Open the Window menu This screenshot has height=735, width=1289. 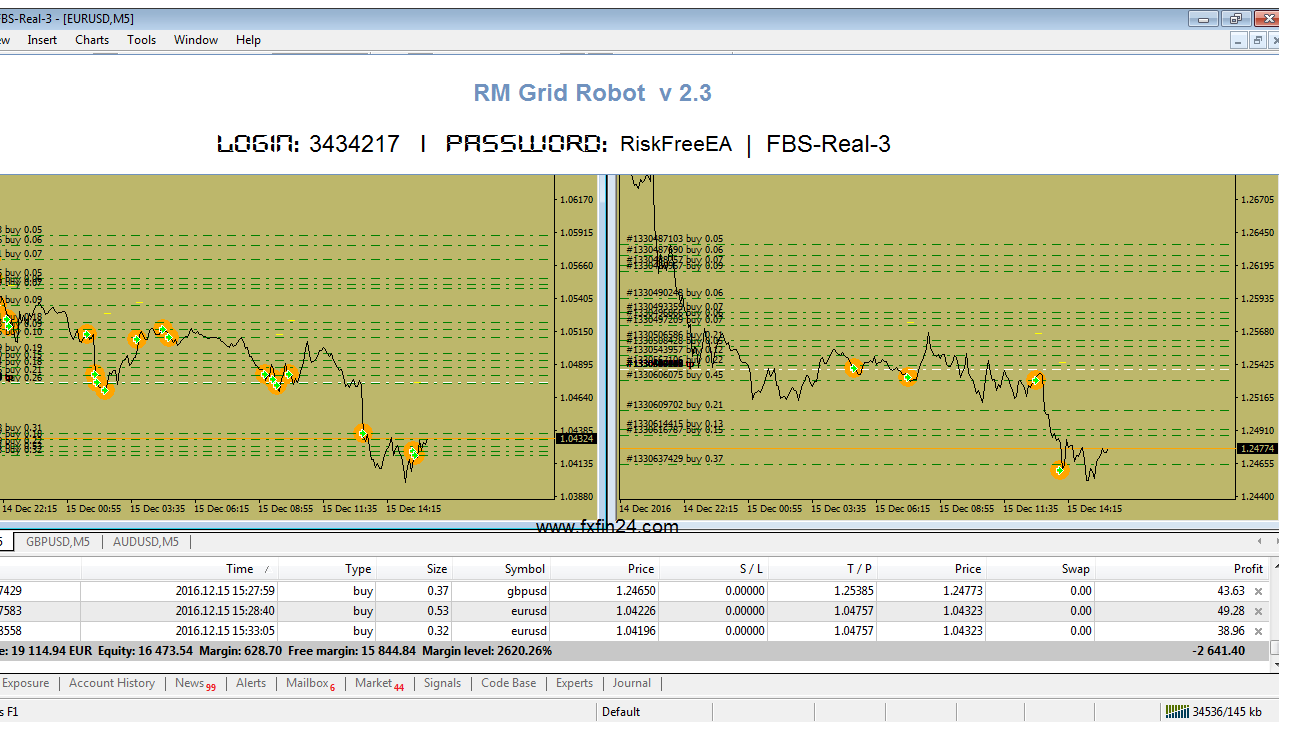196,40
